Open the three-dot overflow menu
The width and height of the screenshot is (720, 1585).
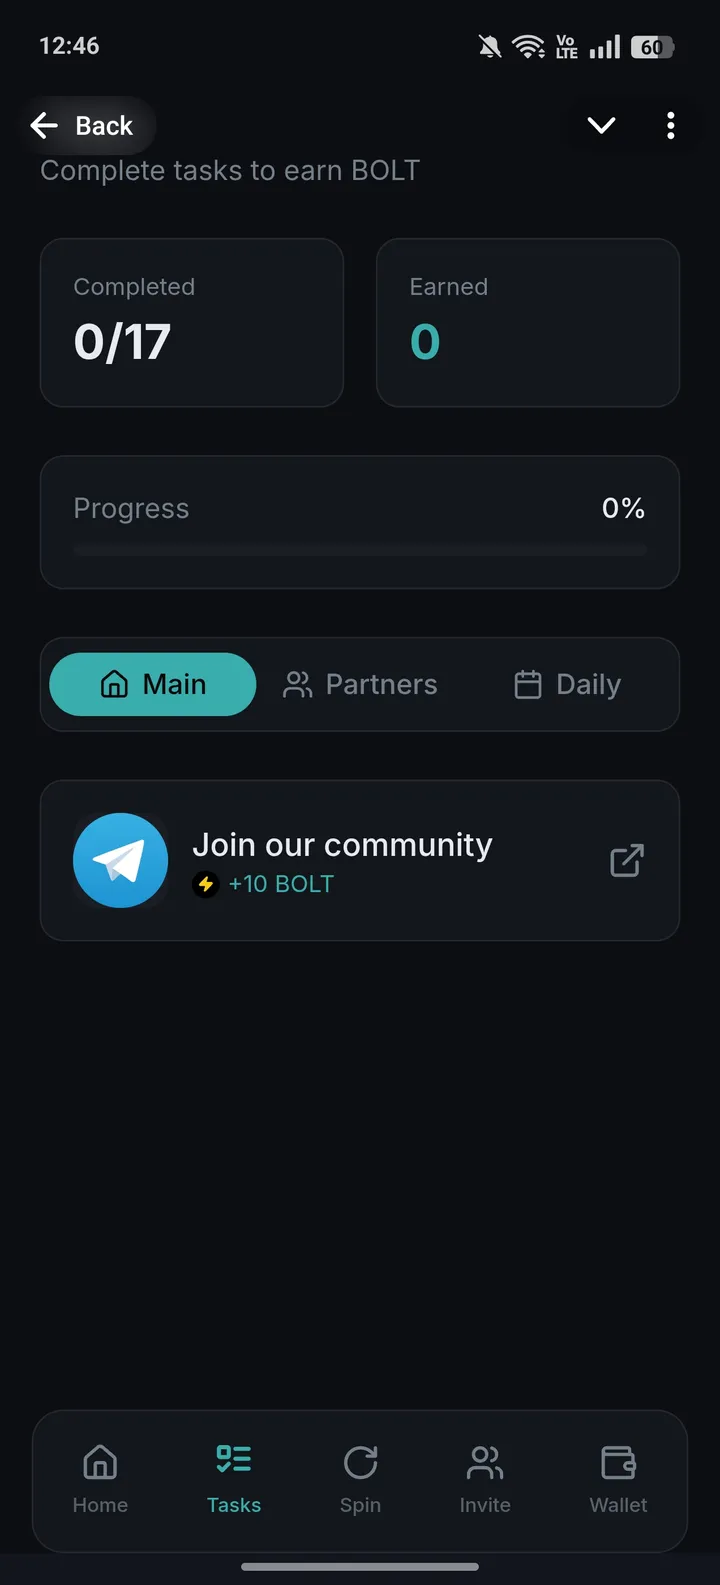[670, 125]
